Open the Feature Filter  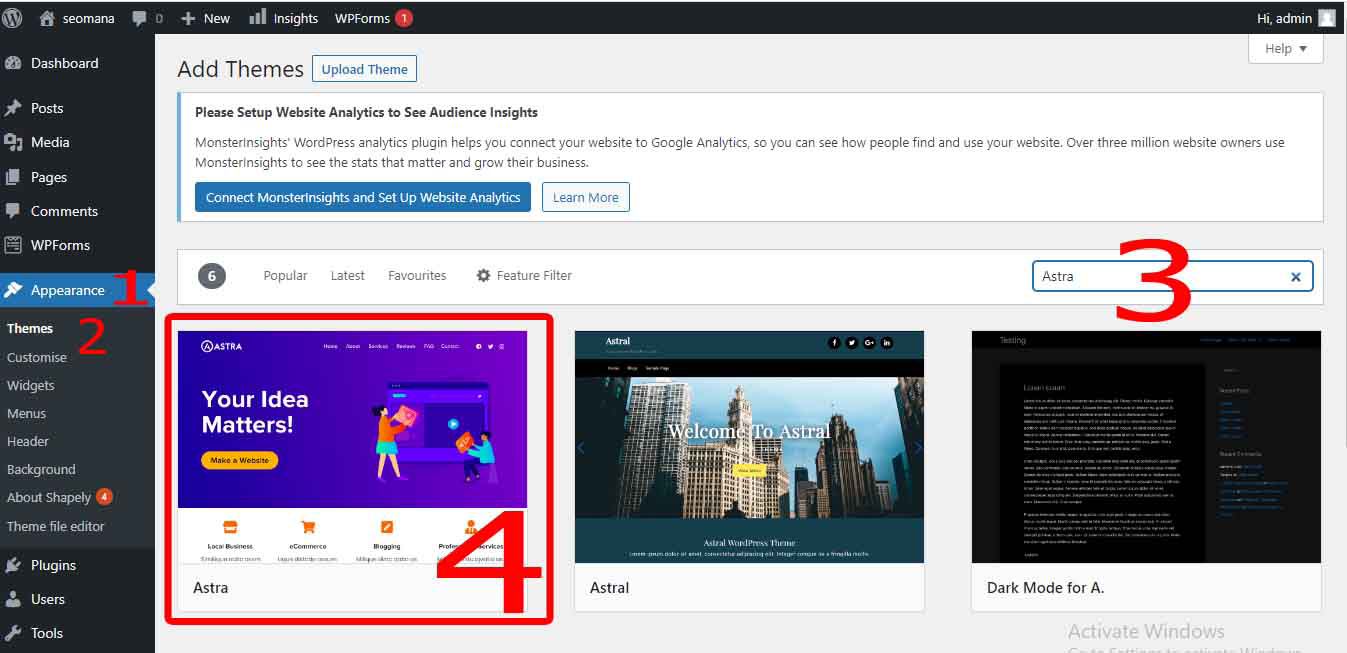click(x=524, y=275)
